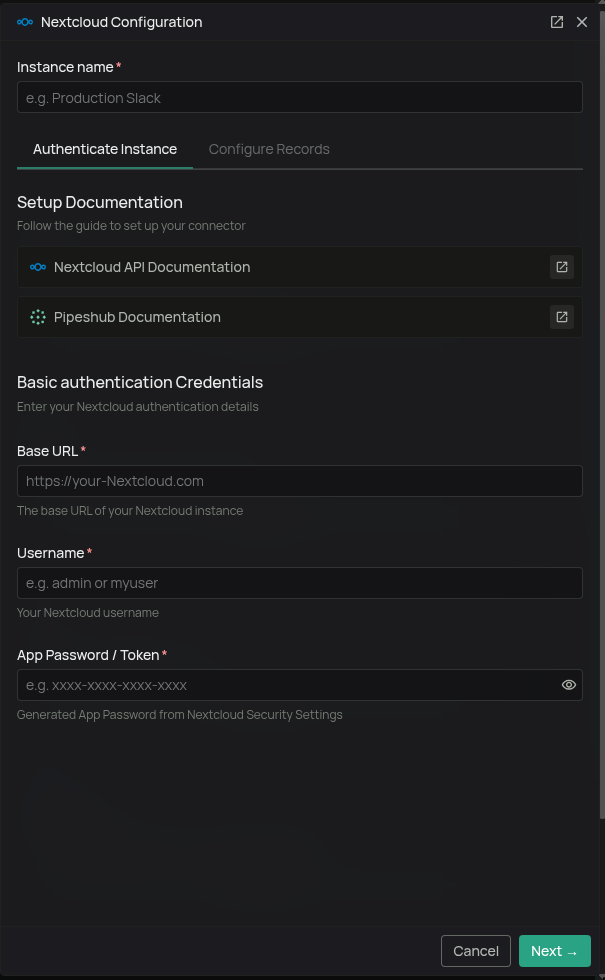
Task: Open Nextcloud API Documentation link
Action: tap(300, 267)
